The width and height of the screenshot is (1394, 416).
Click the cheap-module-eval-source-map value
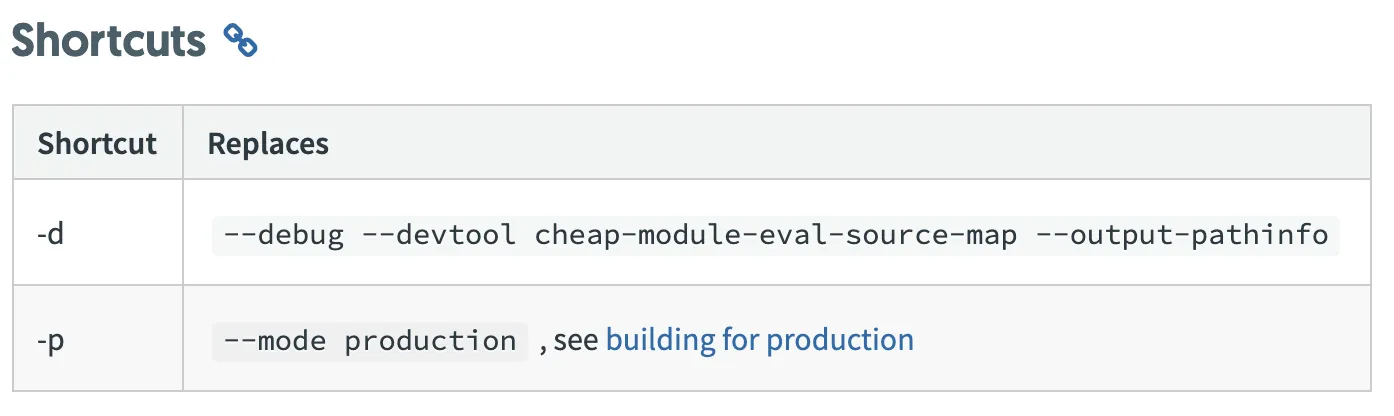pos(775,236)
